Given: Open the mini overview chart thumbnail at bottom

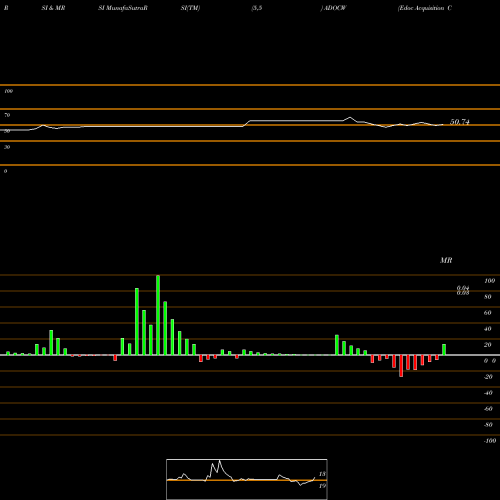Looking at the screenshot, I should (x=247, y=479).
